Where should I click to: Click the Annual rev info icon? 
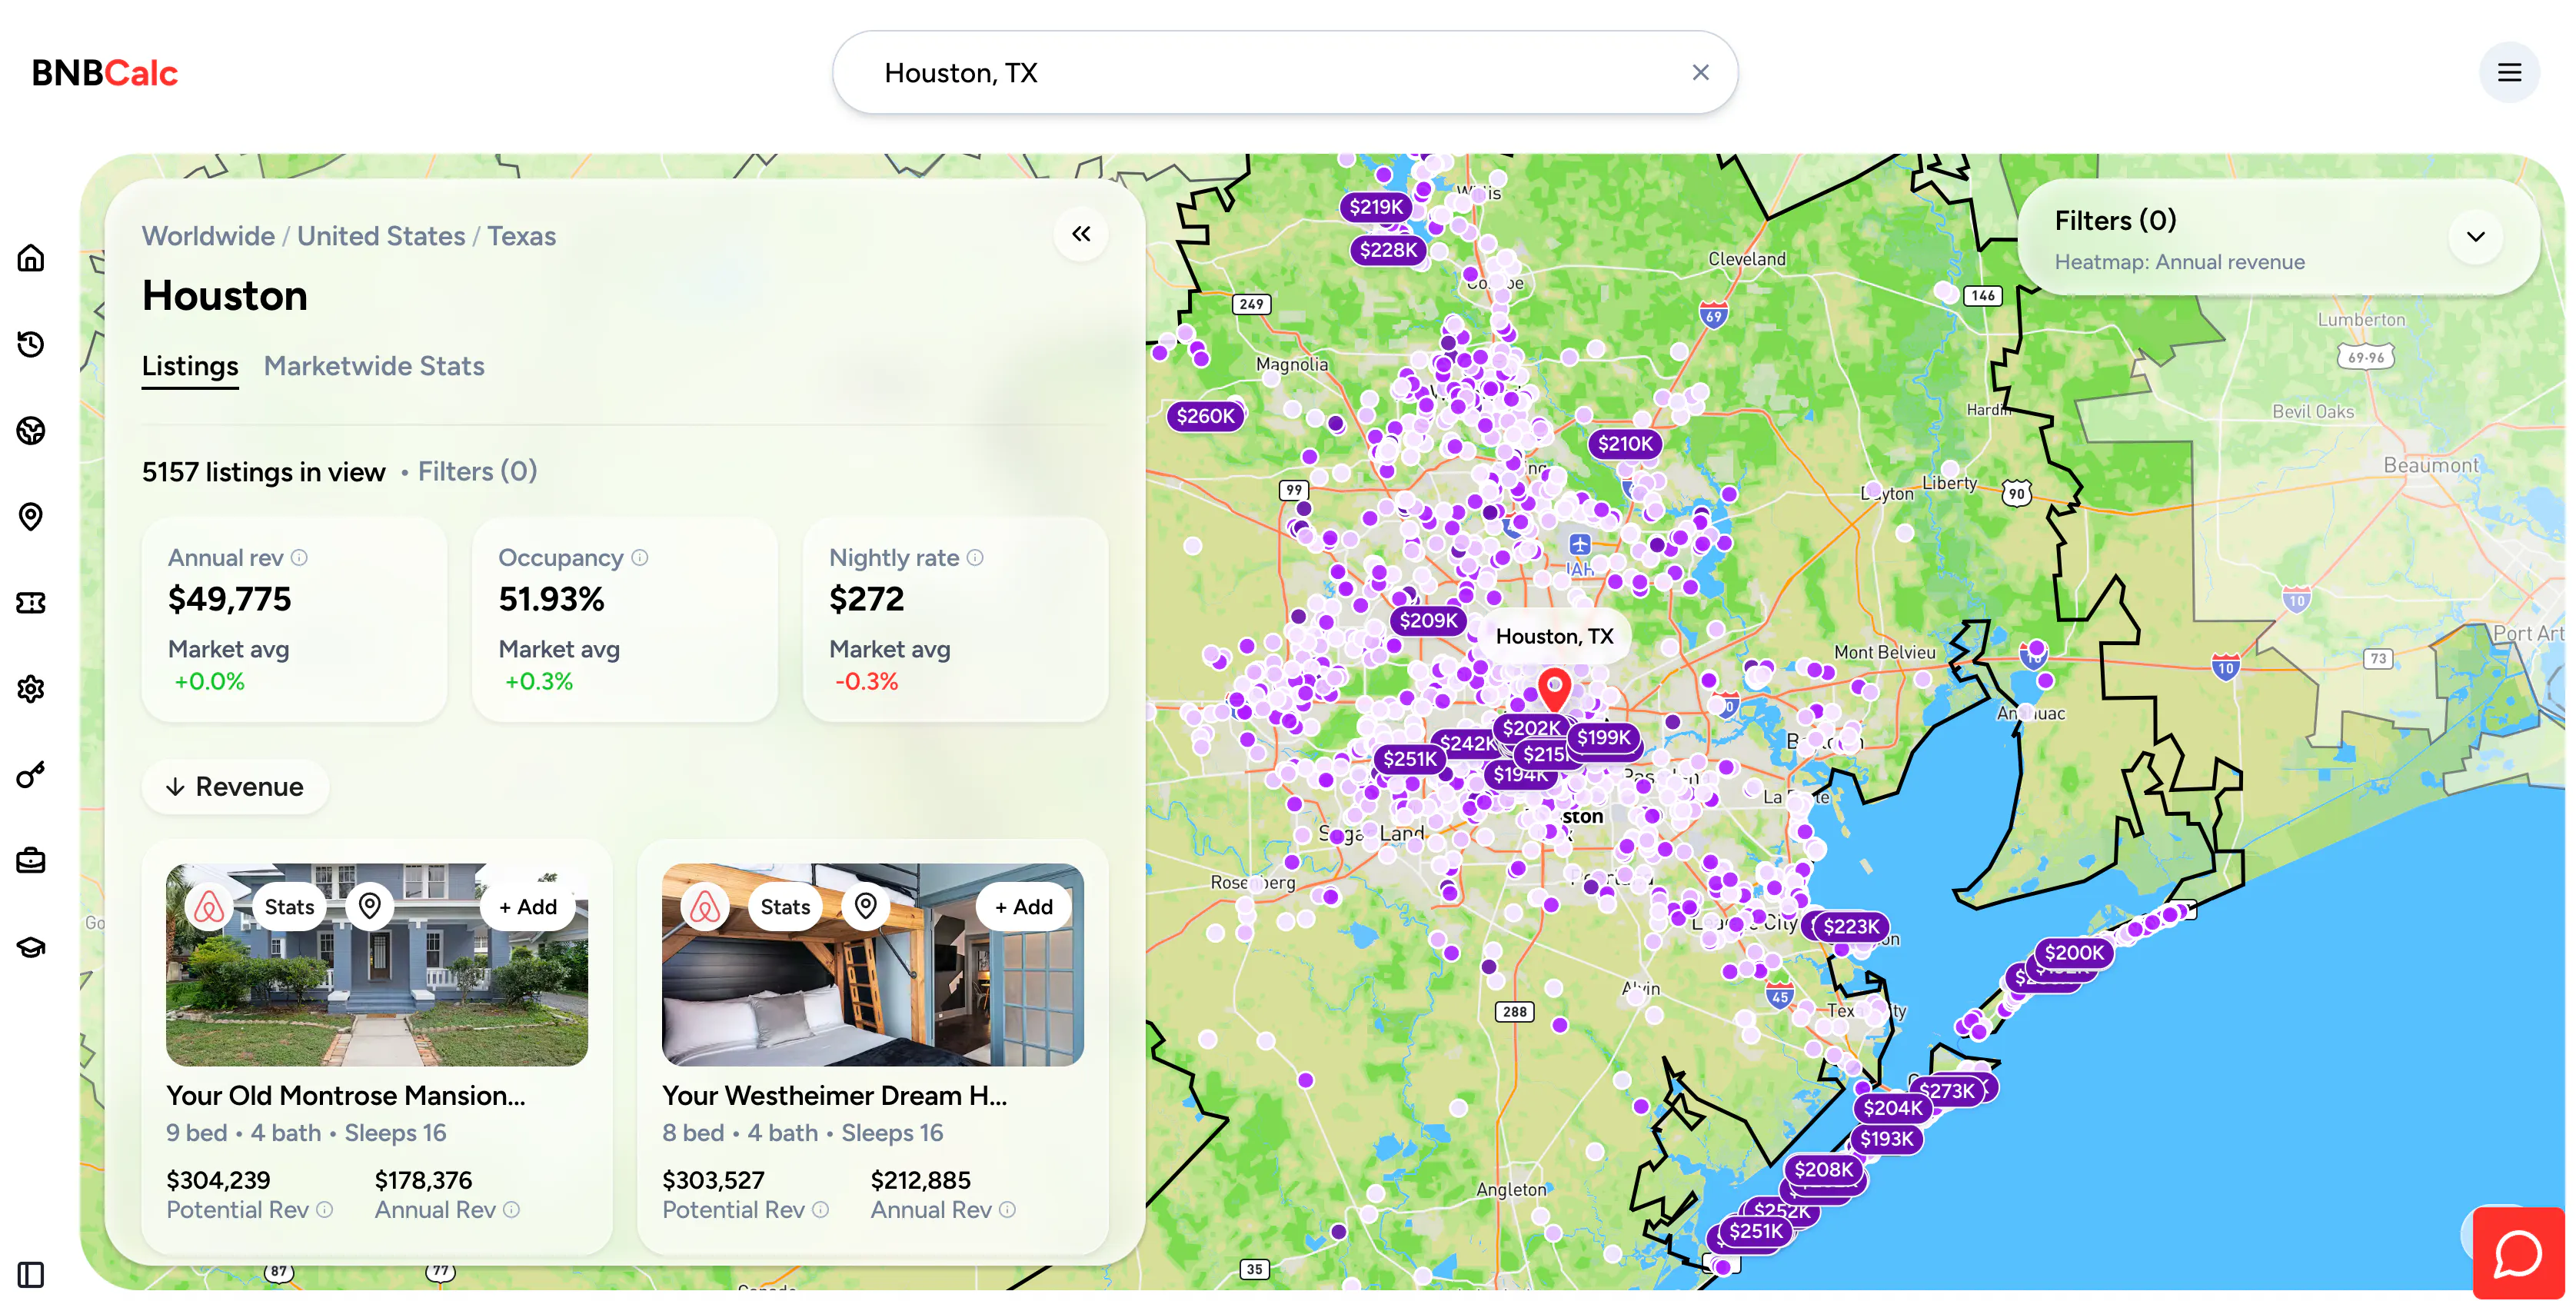click(x=299, y=557)
